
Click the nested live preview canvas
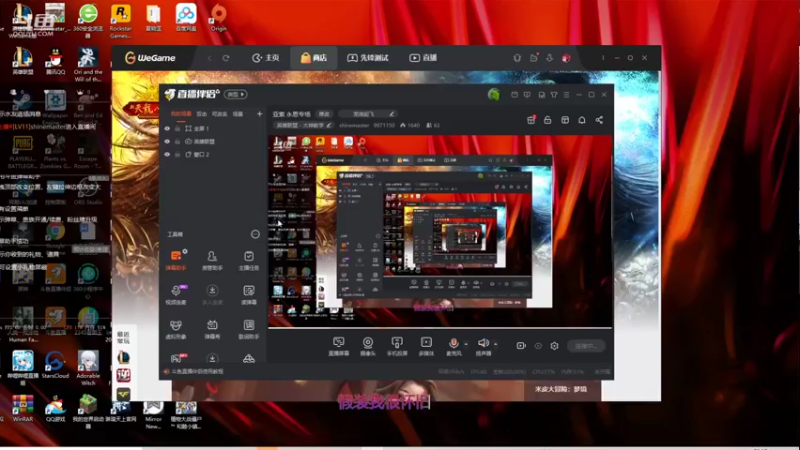tap(440, 231)
